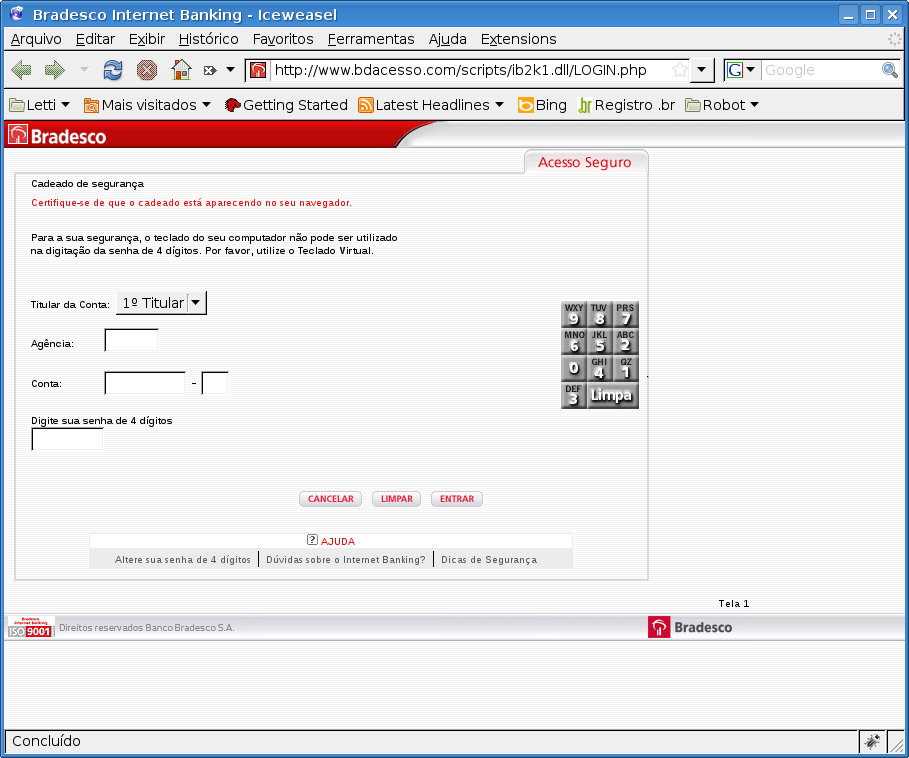Open the Exibir menu
This screenshot has width=909, height=758.
(147, 39)
